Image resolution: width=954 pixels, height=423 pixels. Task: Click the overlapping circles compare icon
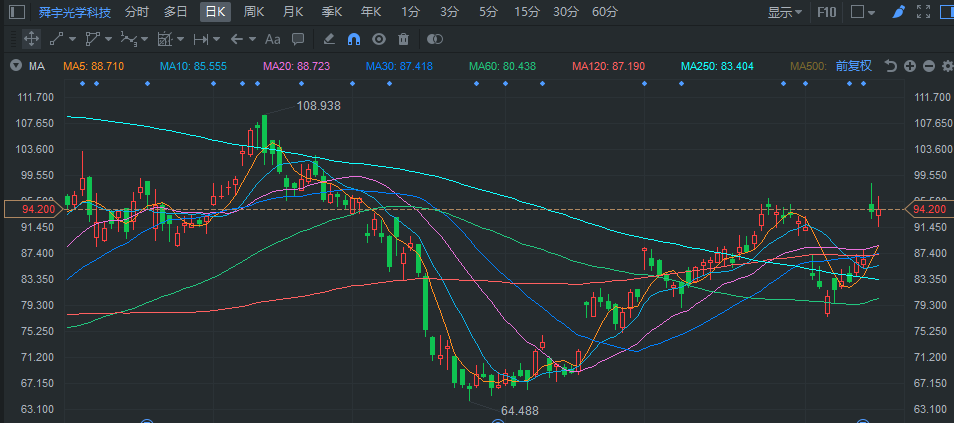pyautogui.click(x=434, y=39)
